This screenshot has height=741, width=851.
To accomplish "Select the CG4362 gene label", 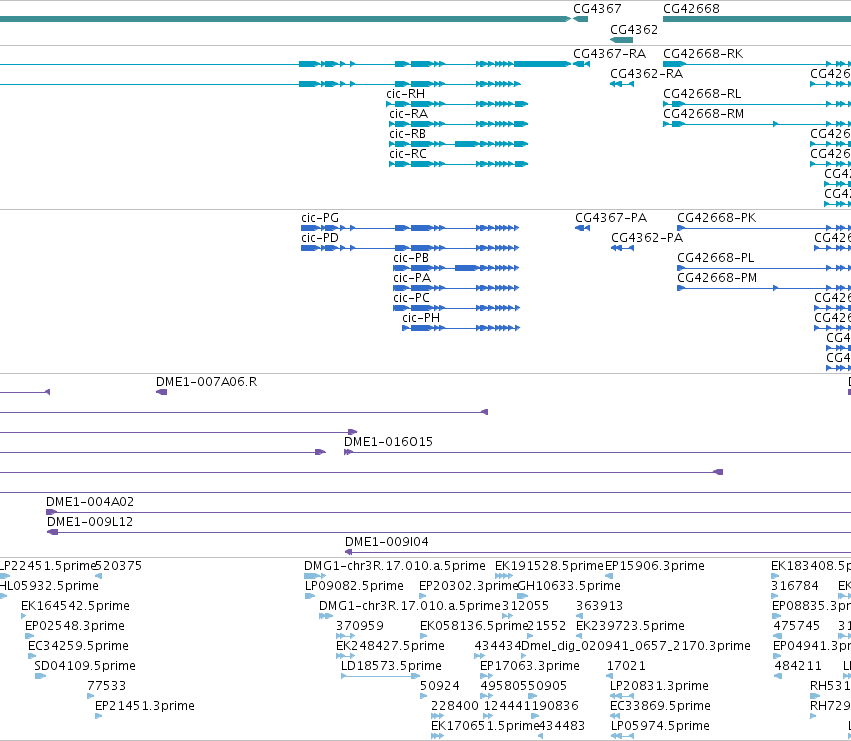I will pos(633,29).
